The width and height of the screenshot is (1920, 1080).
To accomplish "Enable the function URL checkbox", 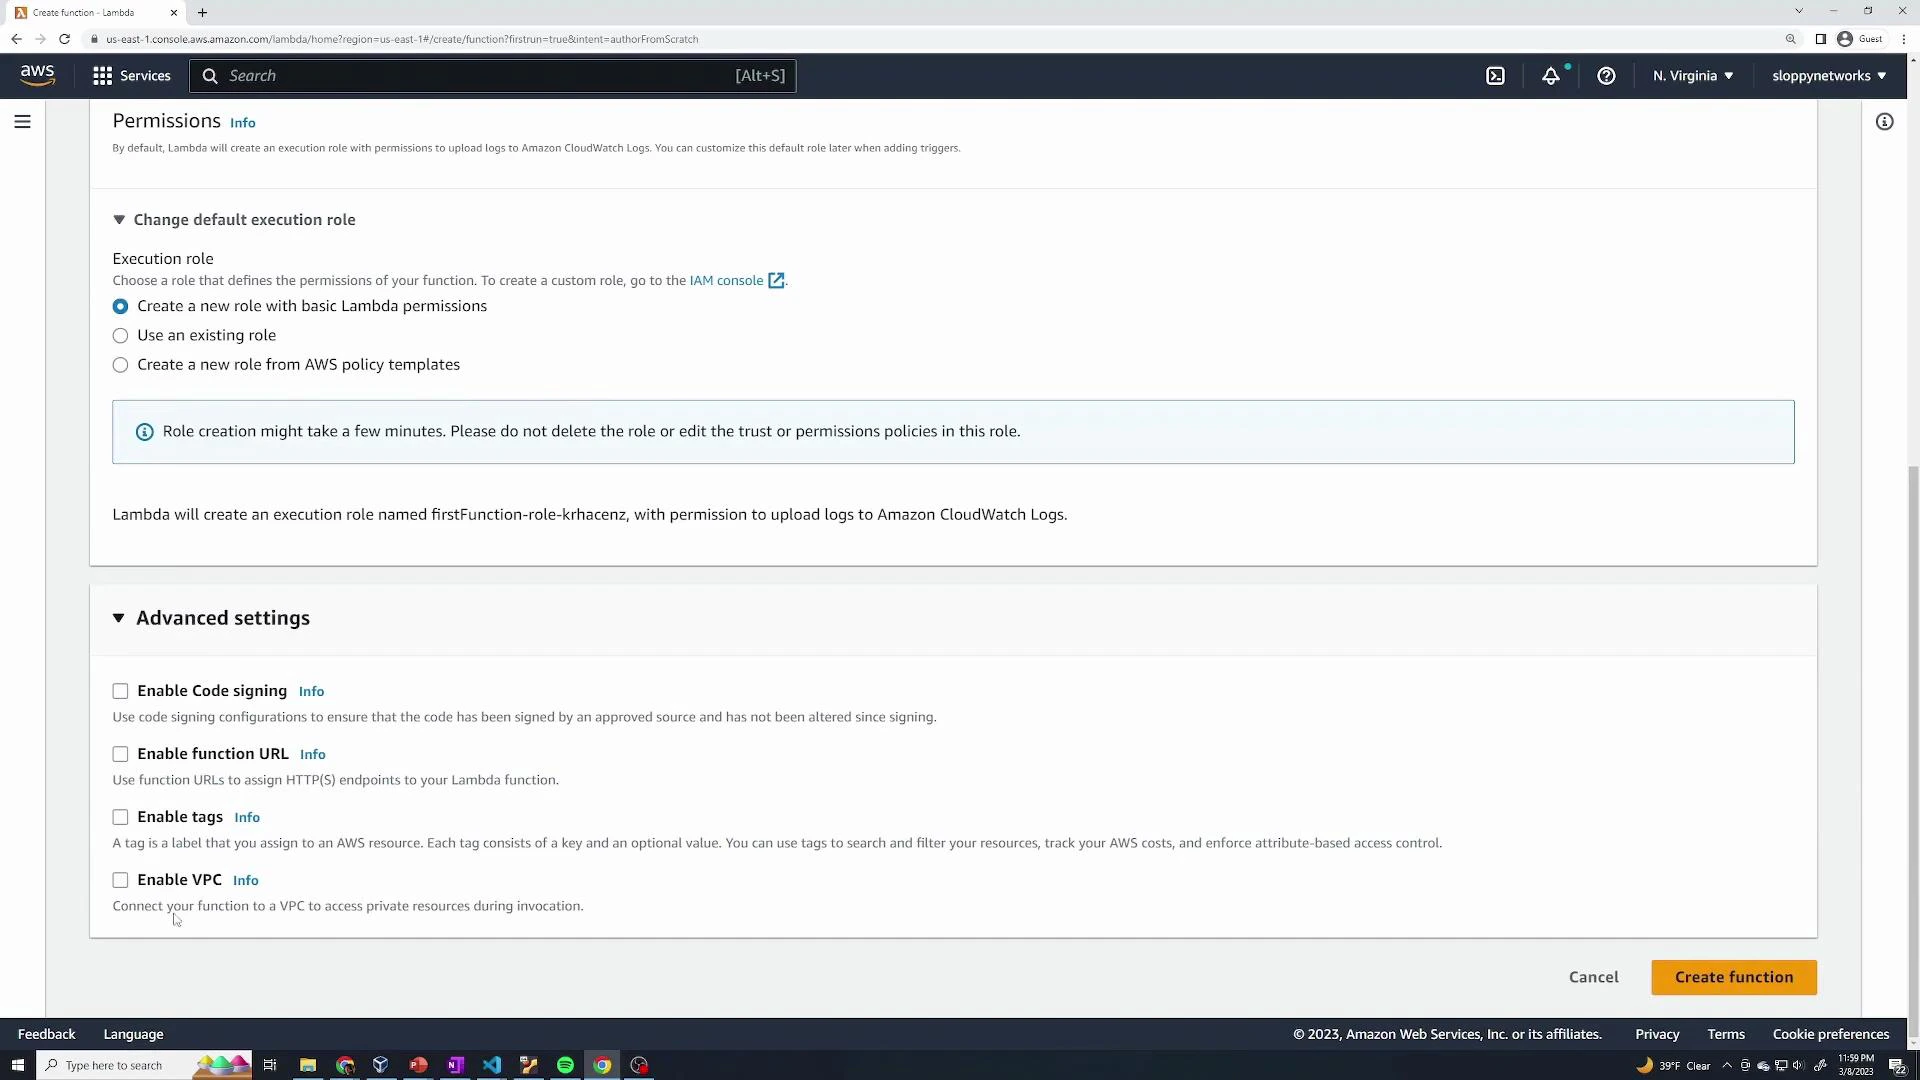I will tap(120, 753).
